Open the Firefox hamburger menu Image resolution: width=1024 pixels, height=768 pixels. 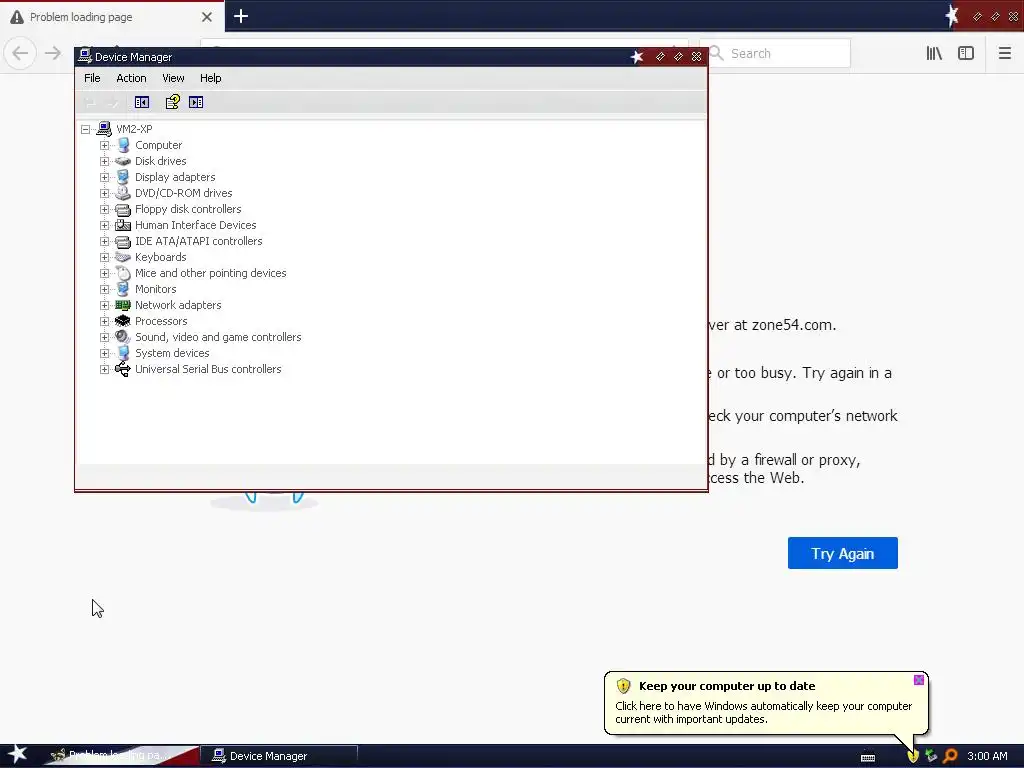click(1004, 54)
